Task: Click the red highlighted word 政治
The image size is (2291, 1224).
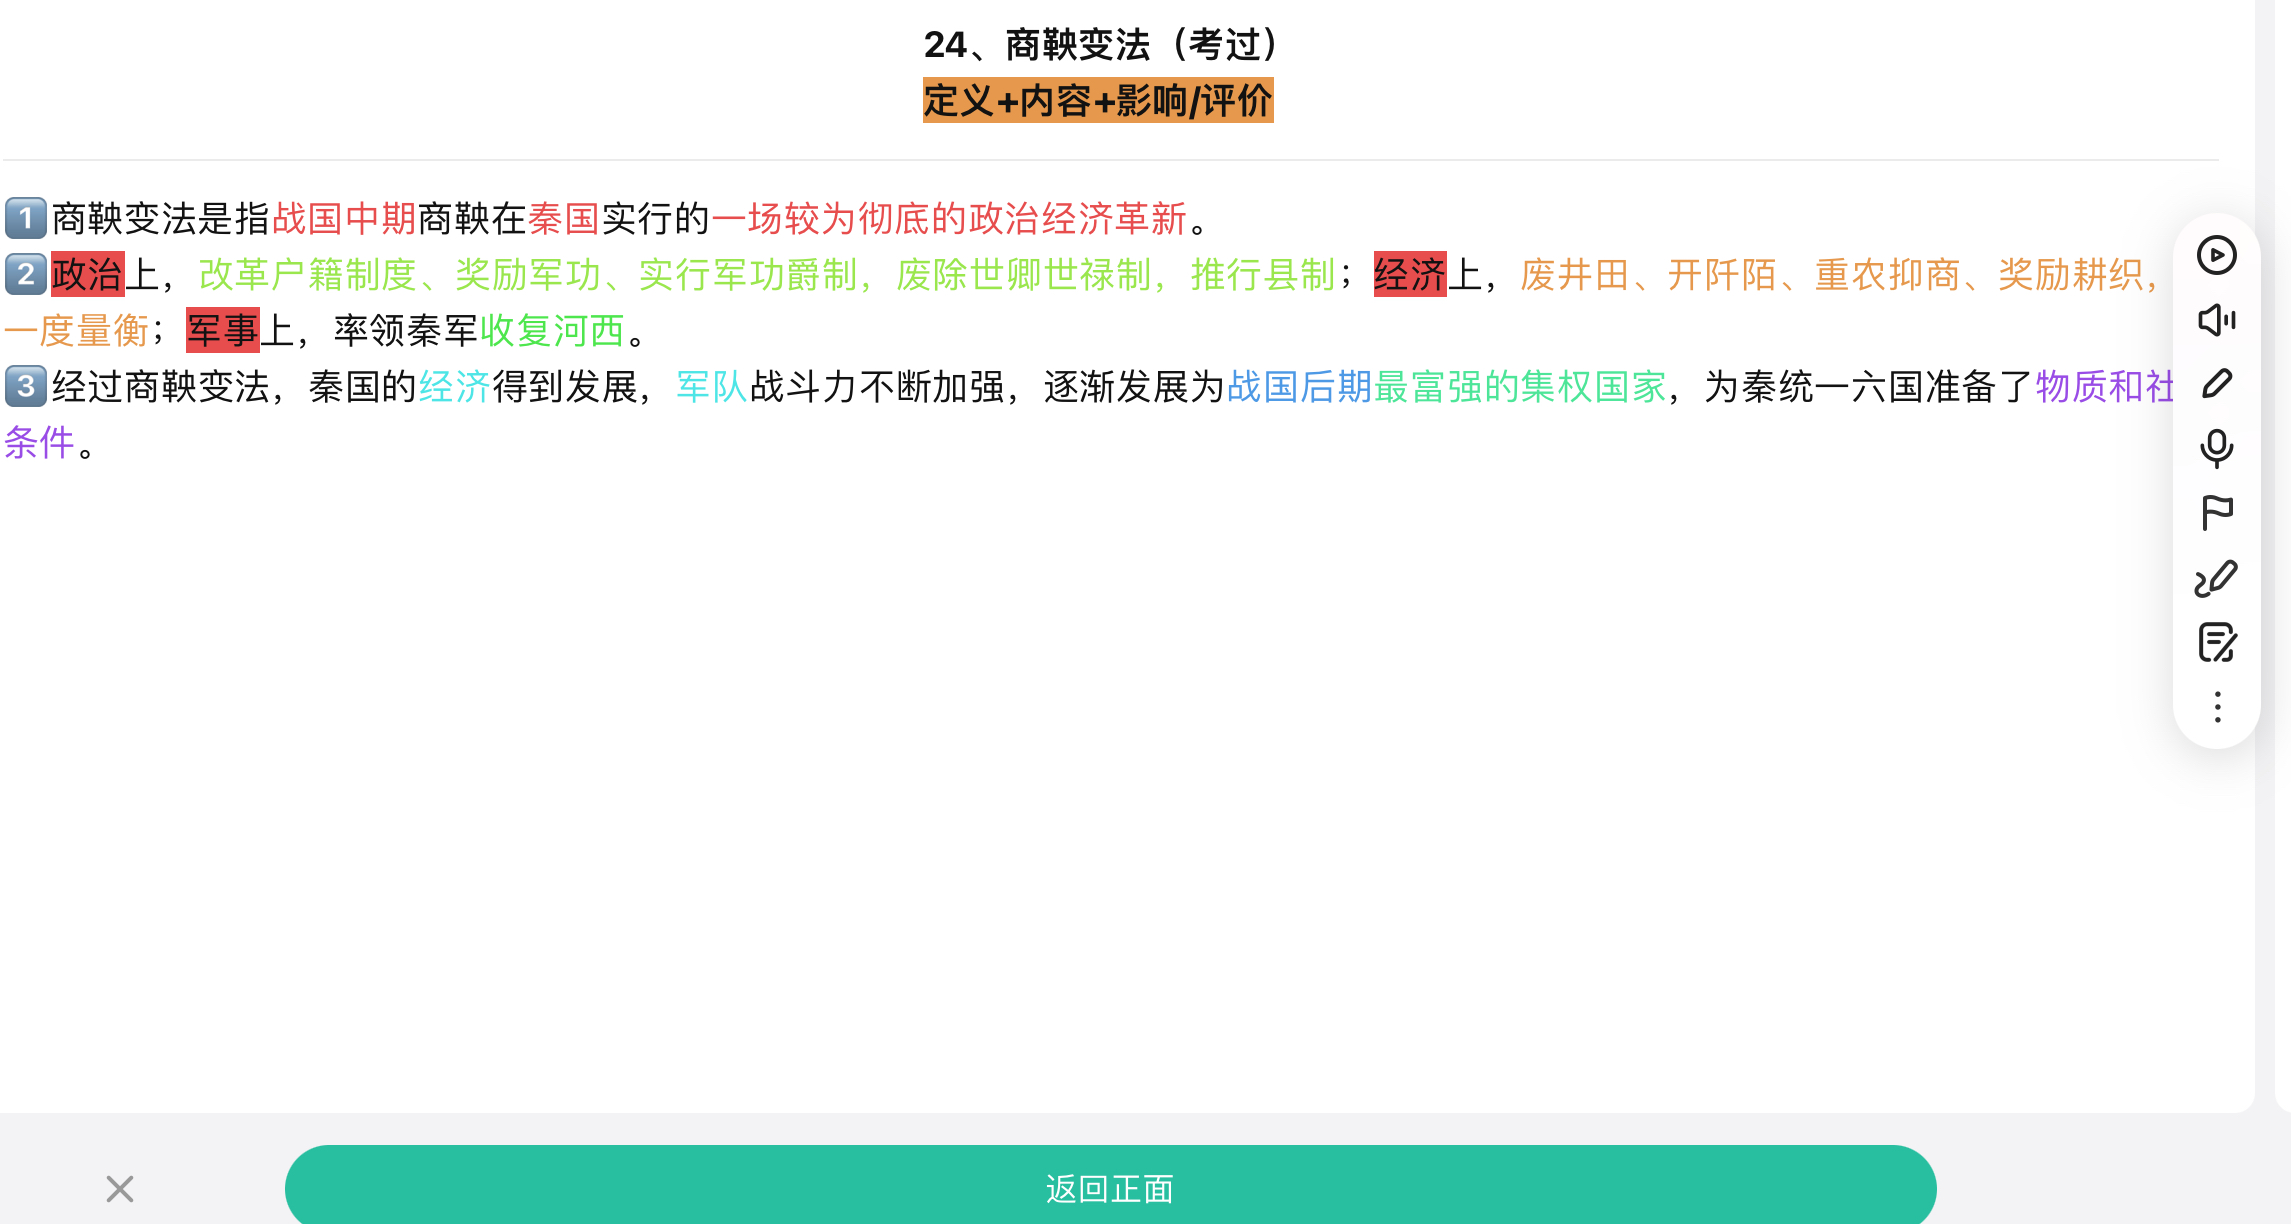Action: (x=88, y=274)
